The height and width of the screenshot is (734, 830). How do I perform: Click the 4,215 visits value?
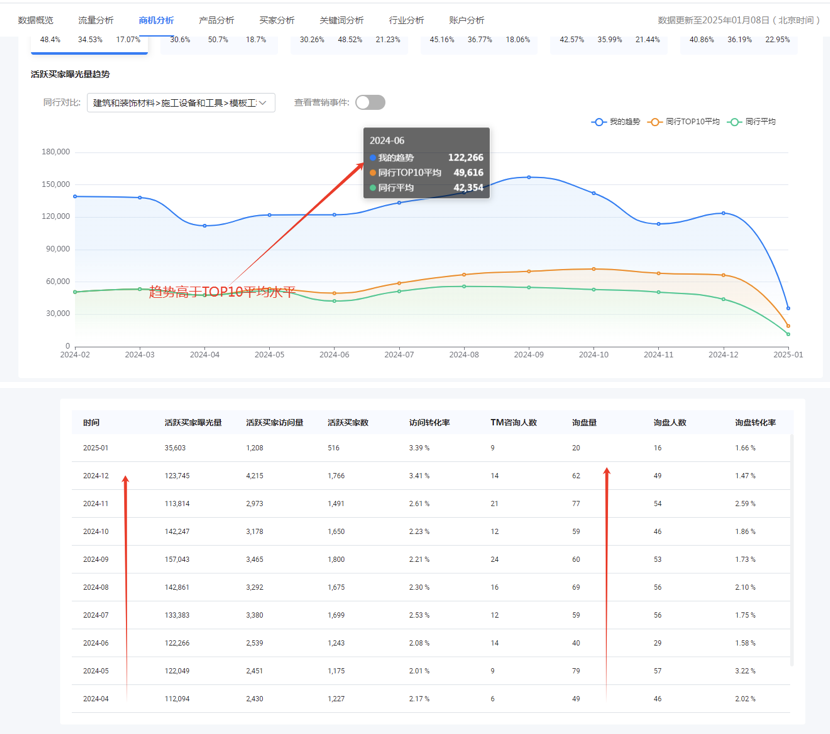click(255, 476)
